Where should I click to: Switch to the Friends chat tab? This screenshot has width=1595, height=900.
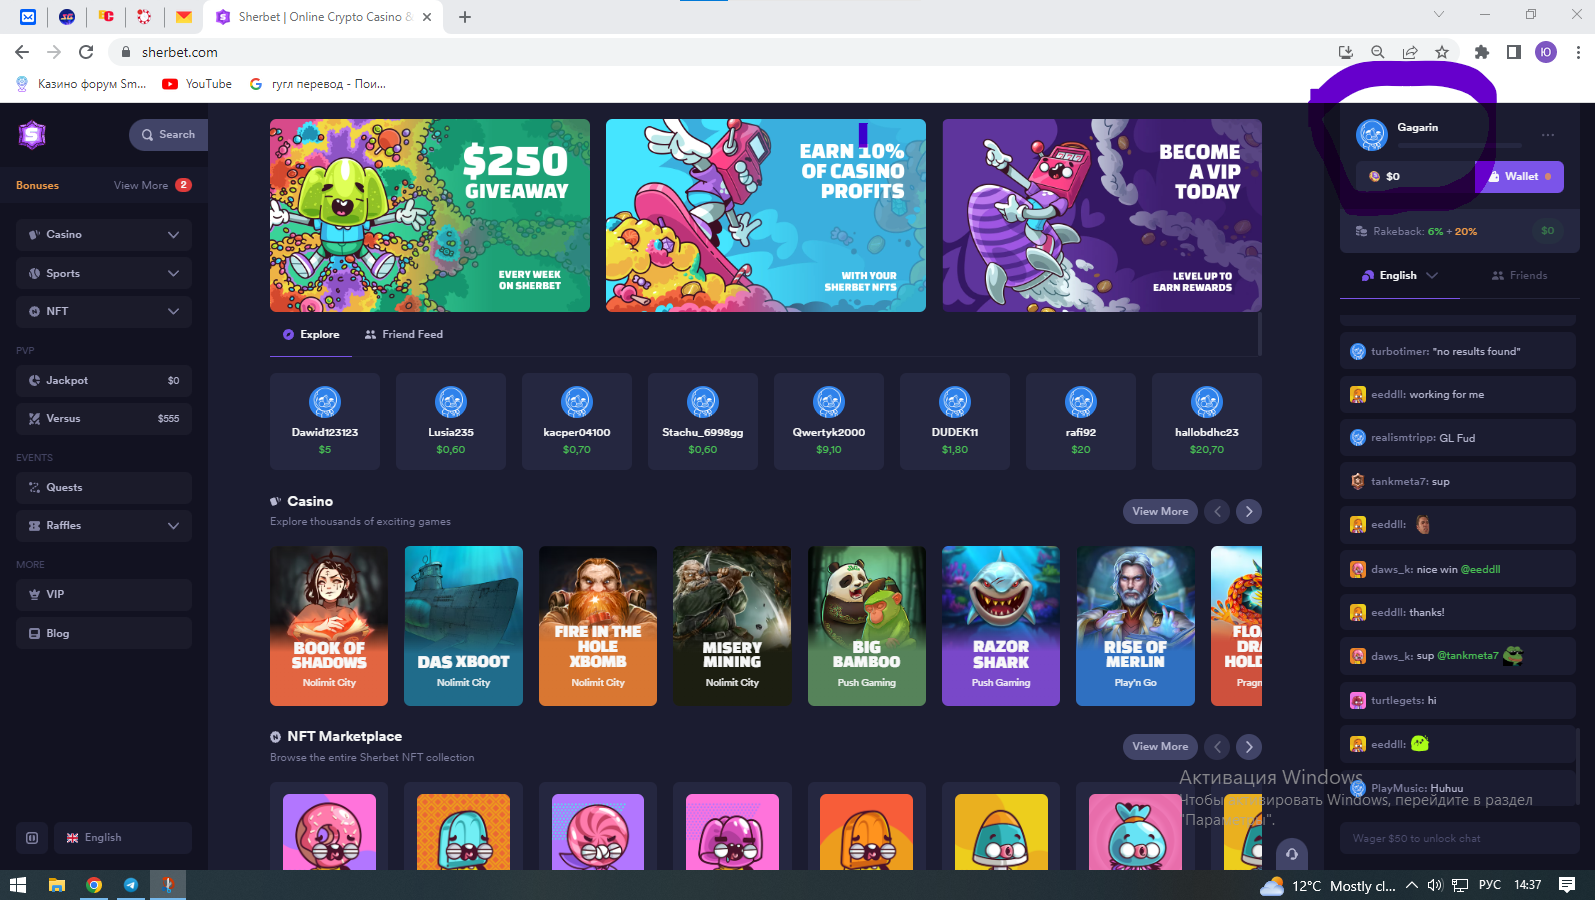(1519, 275)
